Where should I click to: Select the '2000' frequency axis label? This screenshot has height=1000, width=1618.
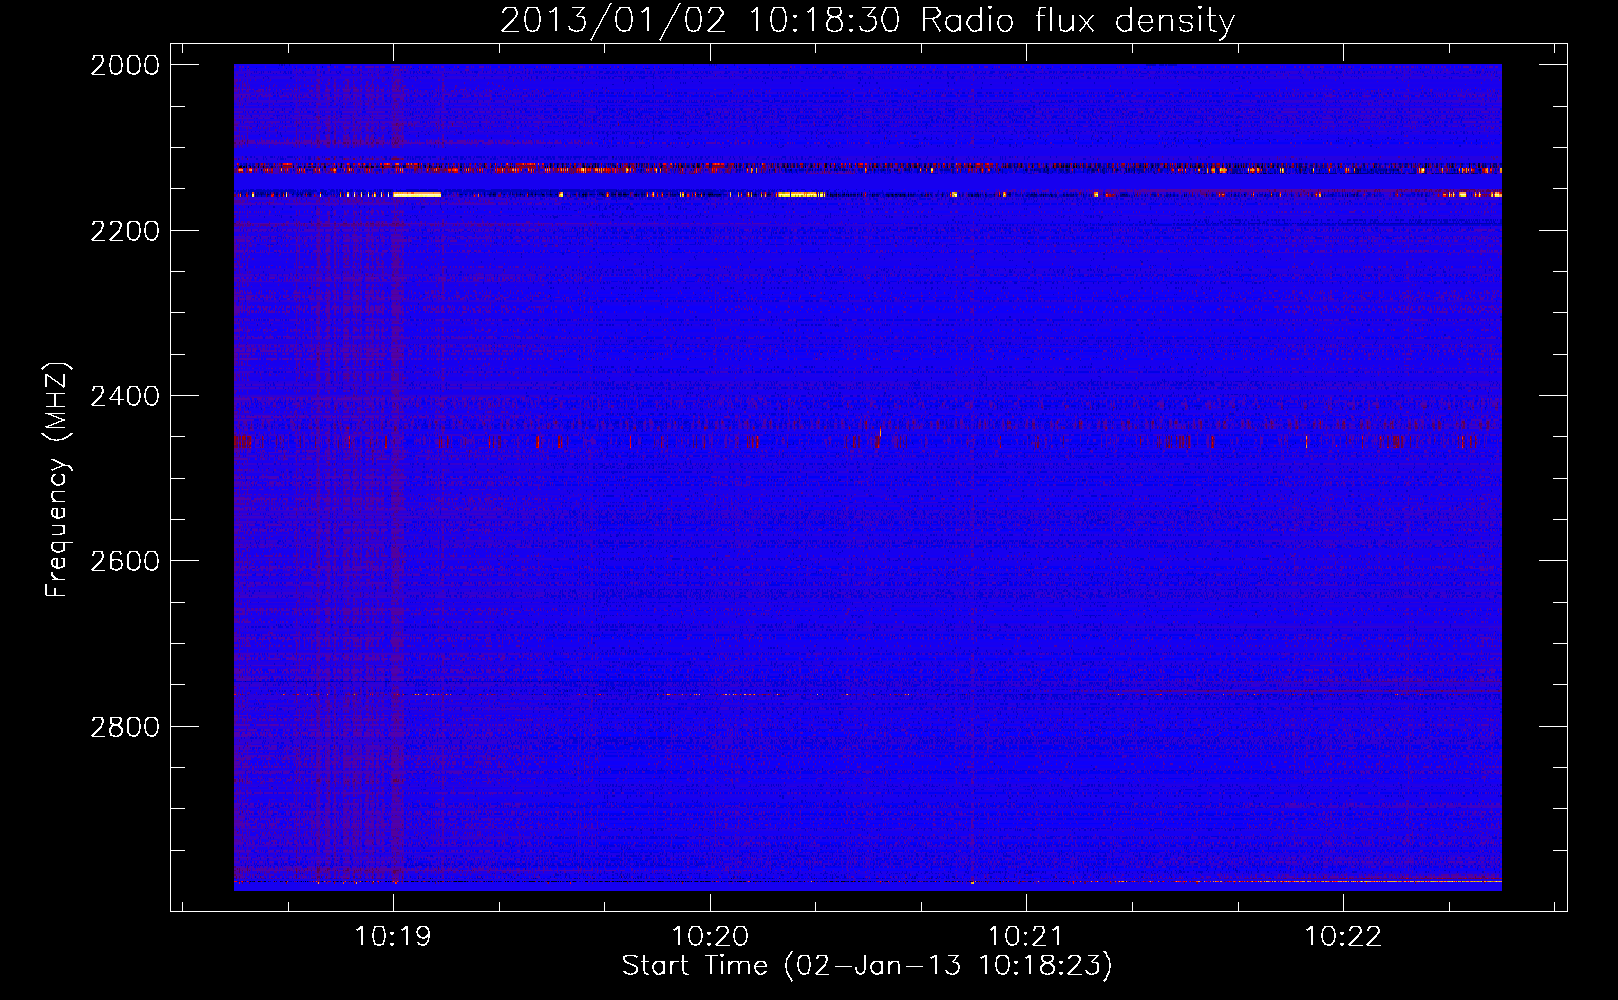(125, 65)
